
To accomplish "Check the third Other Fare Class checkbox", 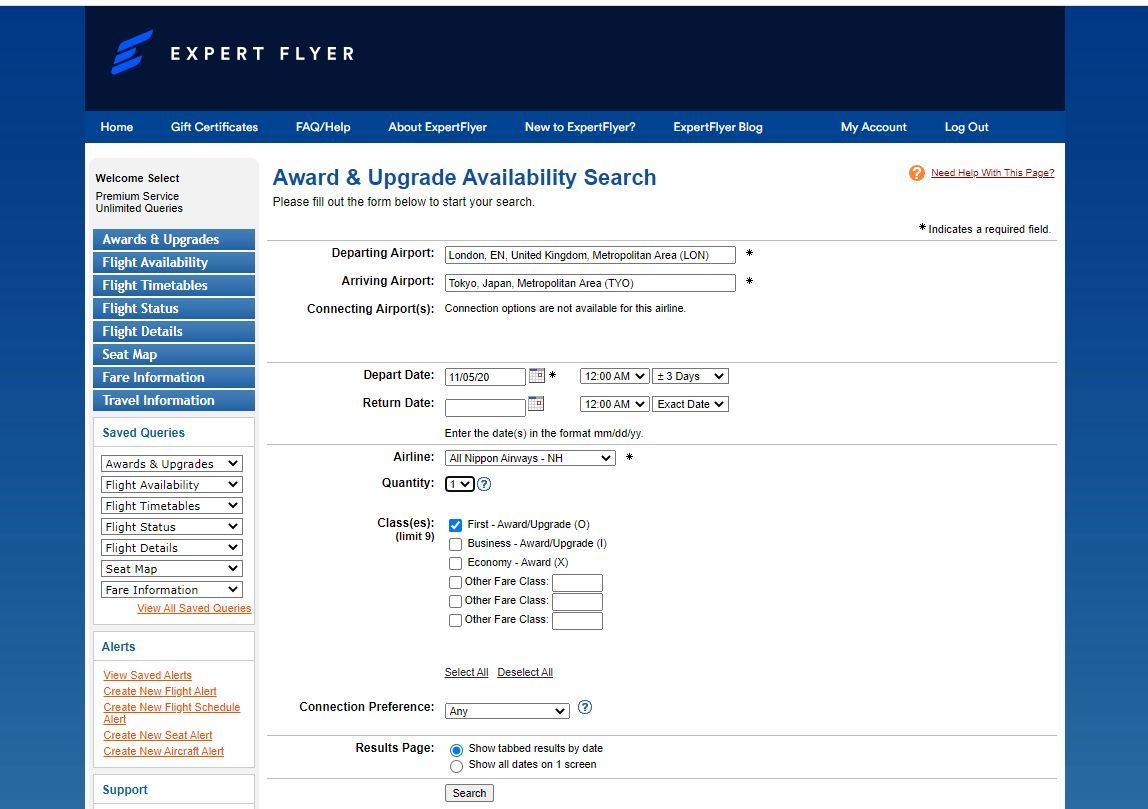I will pos(455,620).
